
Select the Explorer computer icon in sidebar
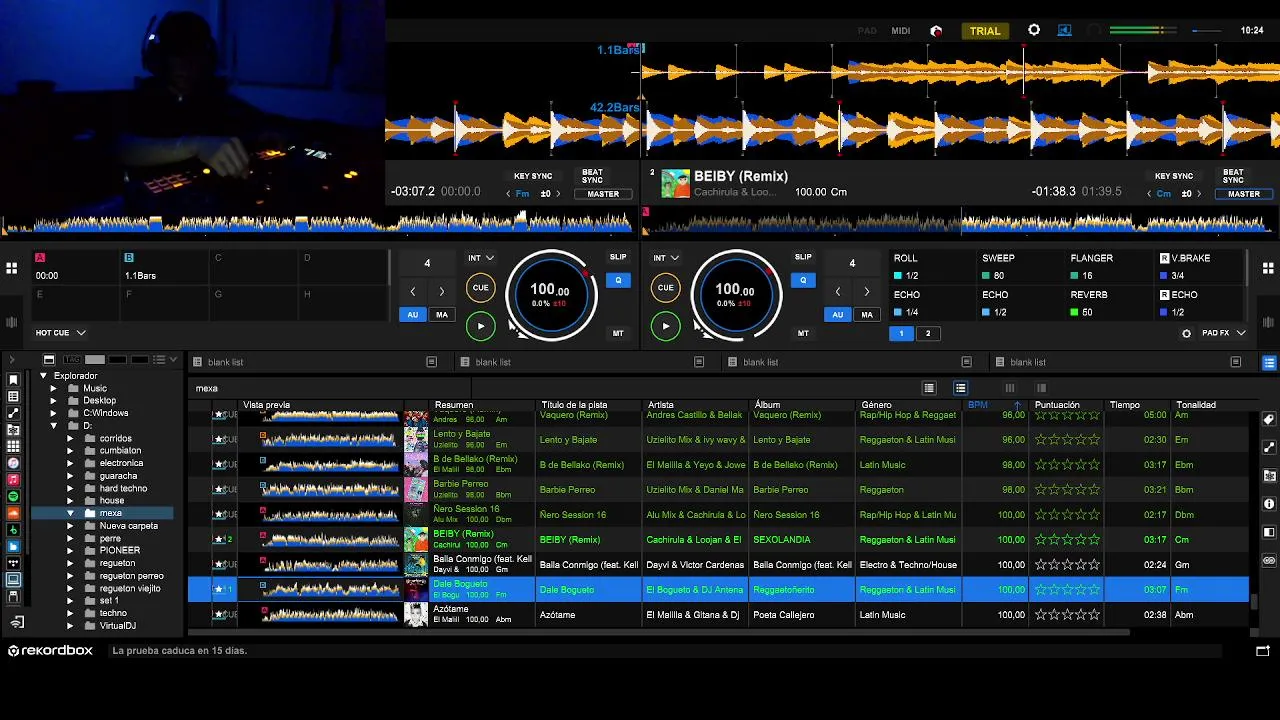click(x=13, y=580)
